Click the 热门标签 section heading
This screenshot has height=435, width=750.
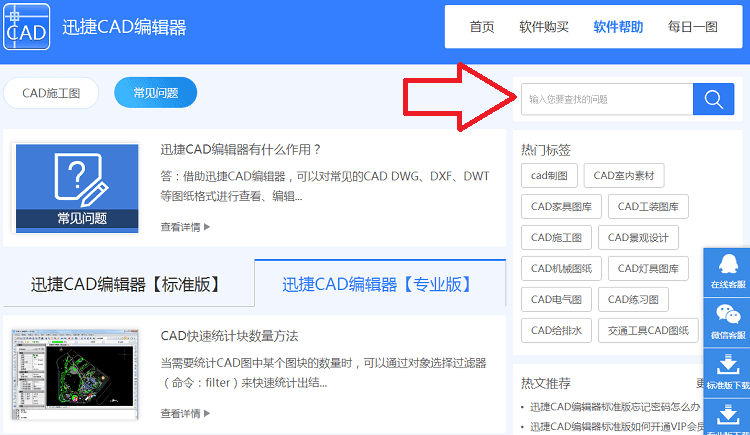click(546, 150)
